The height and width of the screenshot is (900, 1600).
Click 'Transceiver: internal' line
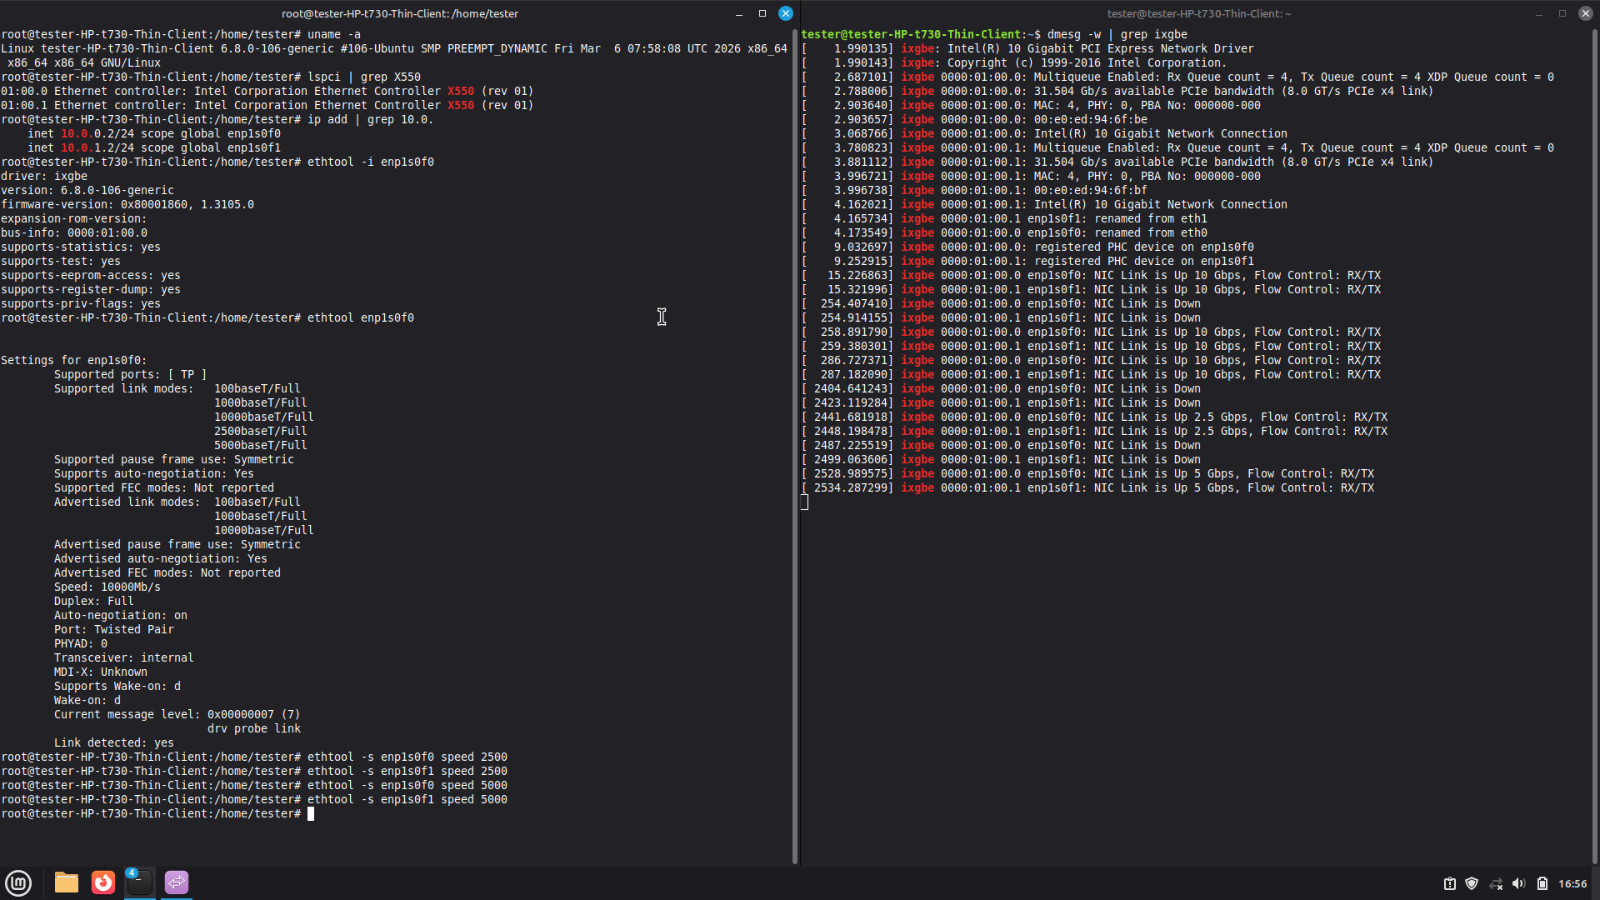pos(124,658)
